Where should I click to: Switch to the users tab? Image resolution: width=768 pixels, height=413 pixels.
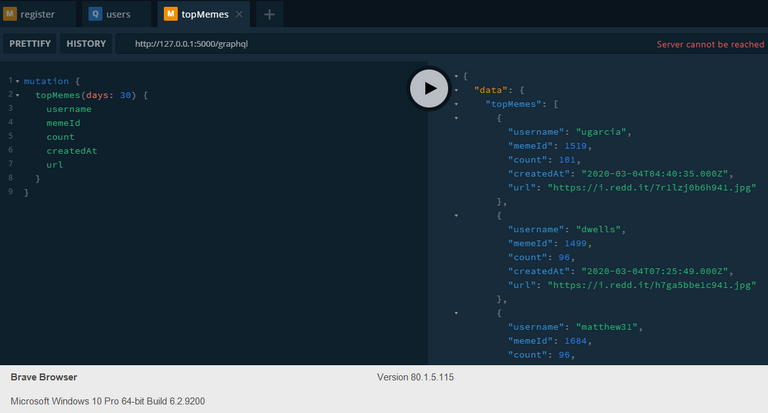tap(118, 14)
